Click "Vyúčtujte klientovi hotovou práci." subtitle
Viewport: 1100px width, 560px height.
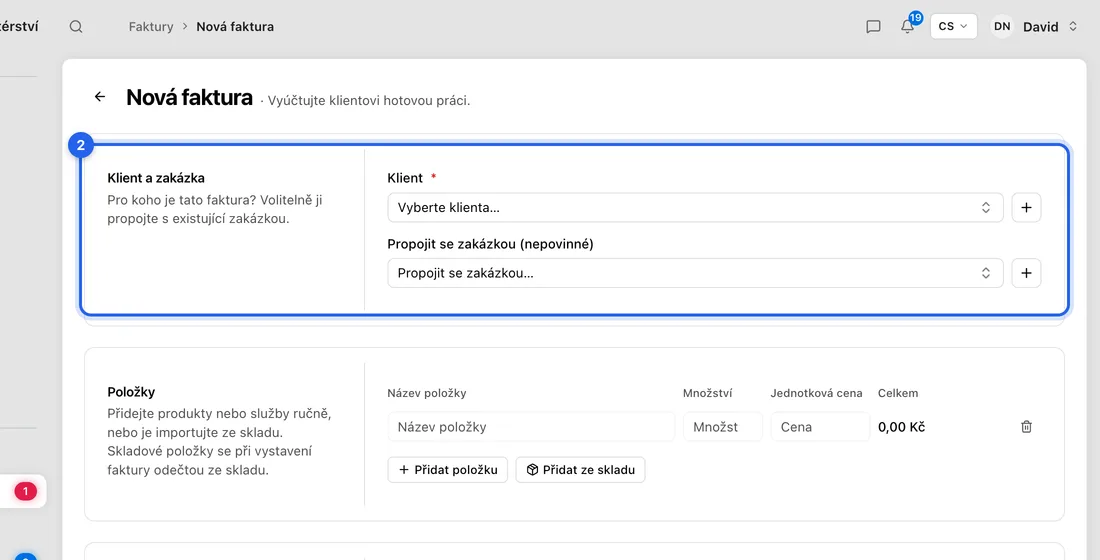pyautogui.click(x=369, y=100)
